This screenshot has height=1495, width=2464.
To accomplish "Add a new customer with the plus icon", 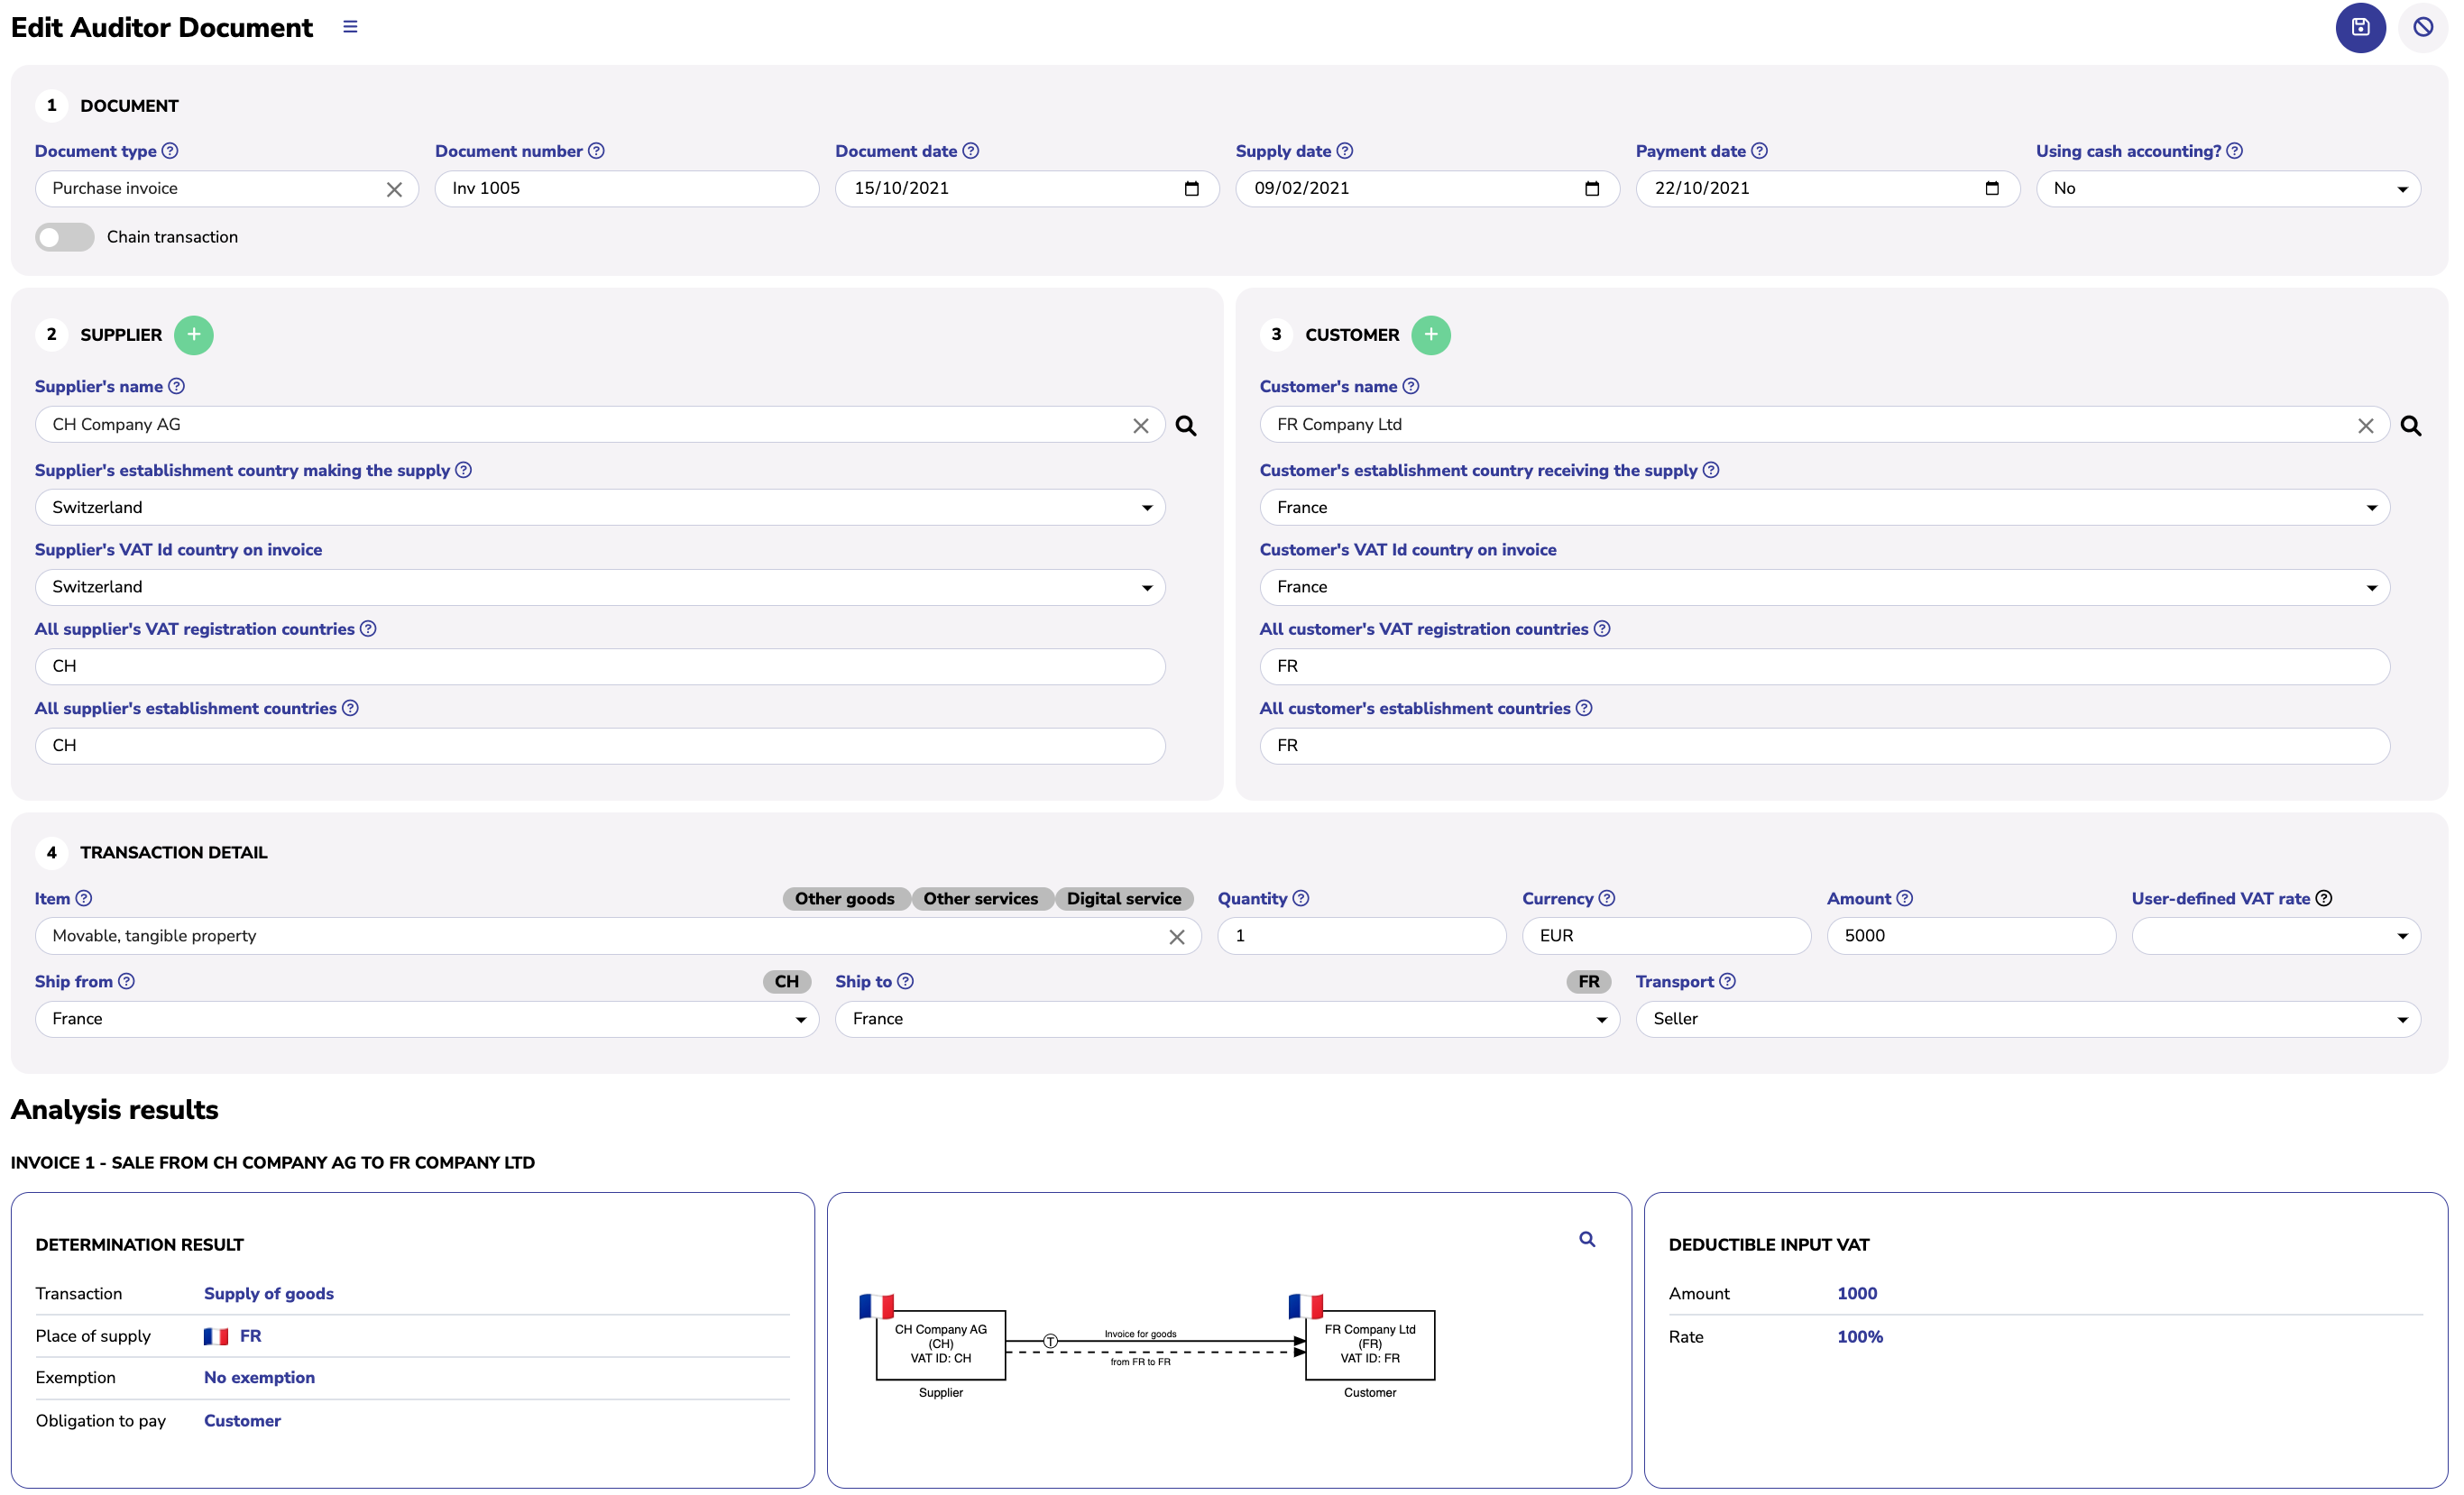I will click(x=1430, y=335).
